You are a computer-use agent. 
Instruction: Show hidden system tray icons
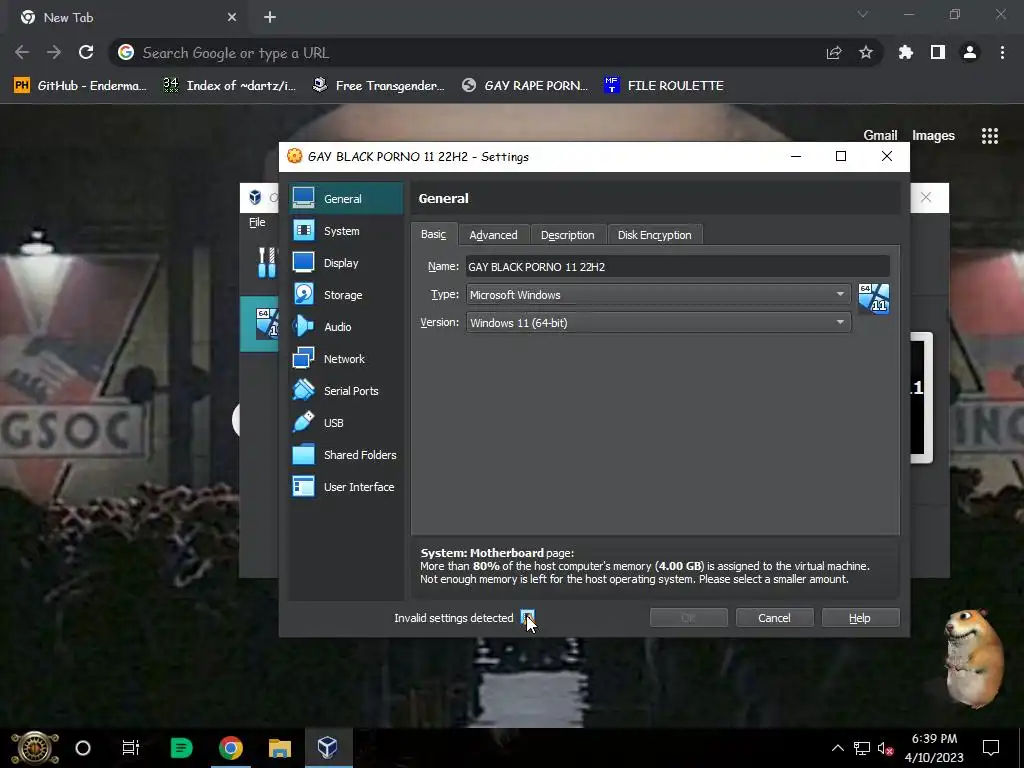(837, 748)
